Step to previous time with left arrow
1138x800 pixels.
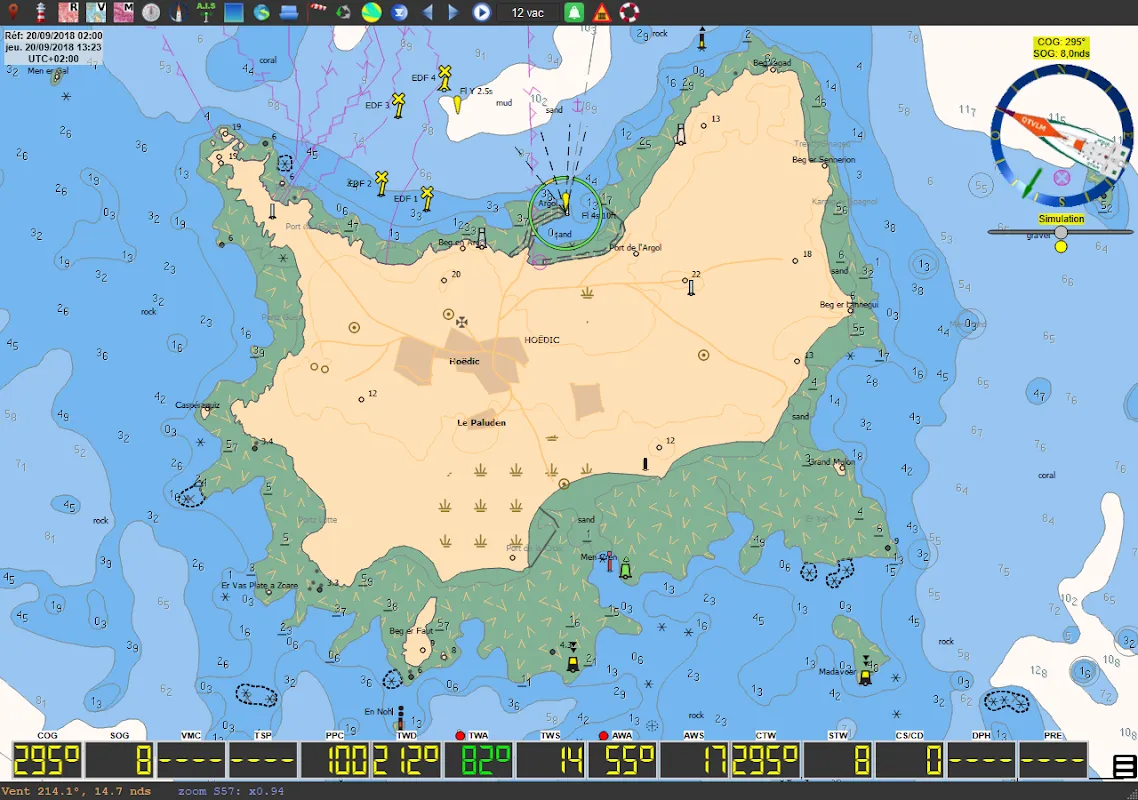click(x=427, y=12)
